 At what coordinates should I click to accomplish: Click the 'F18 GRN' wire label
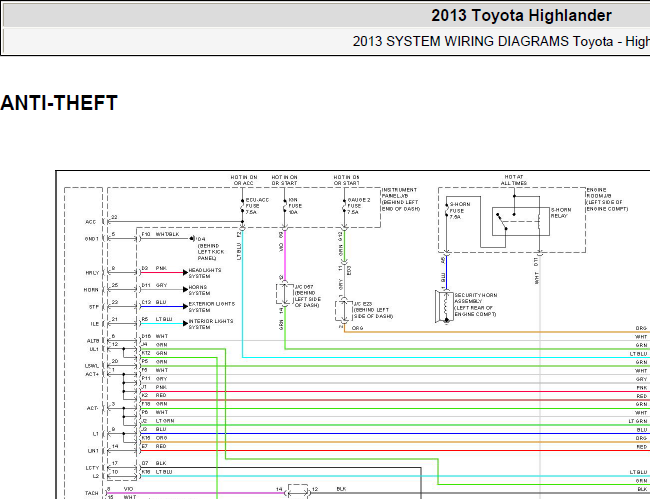coord(155,404)
